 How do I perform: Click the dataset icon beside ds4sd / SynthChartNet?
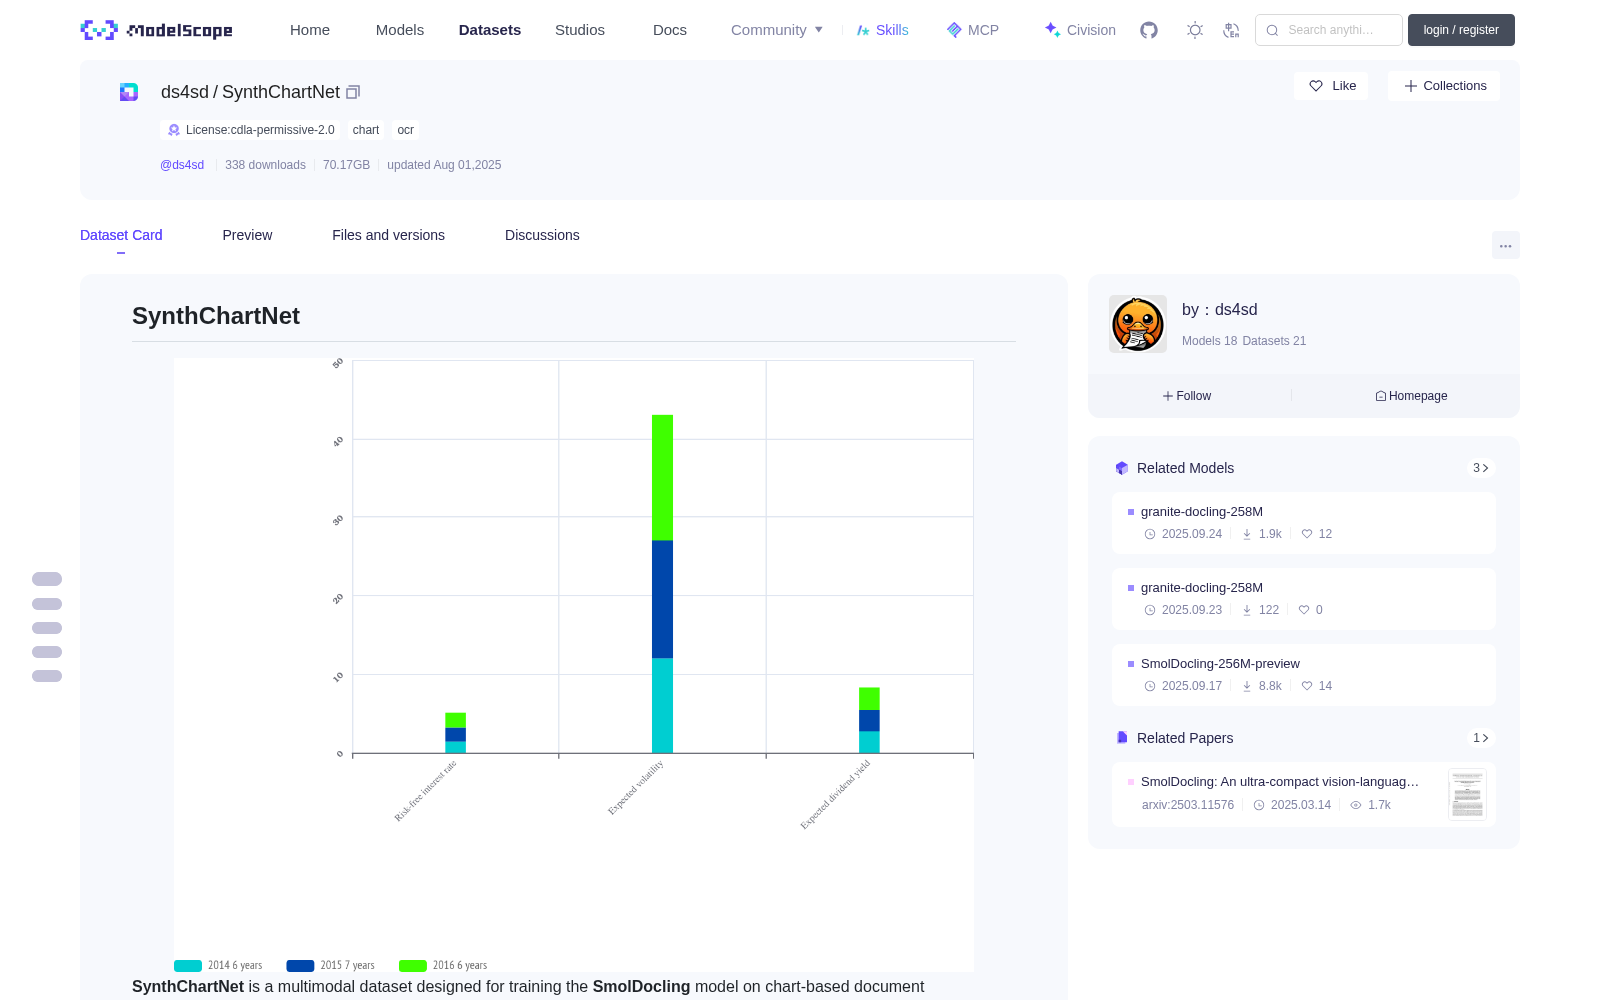pos(129,92)
